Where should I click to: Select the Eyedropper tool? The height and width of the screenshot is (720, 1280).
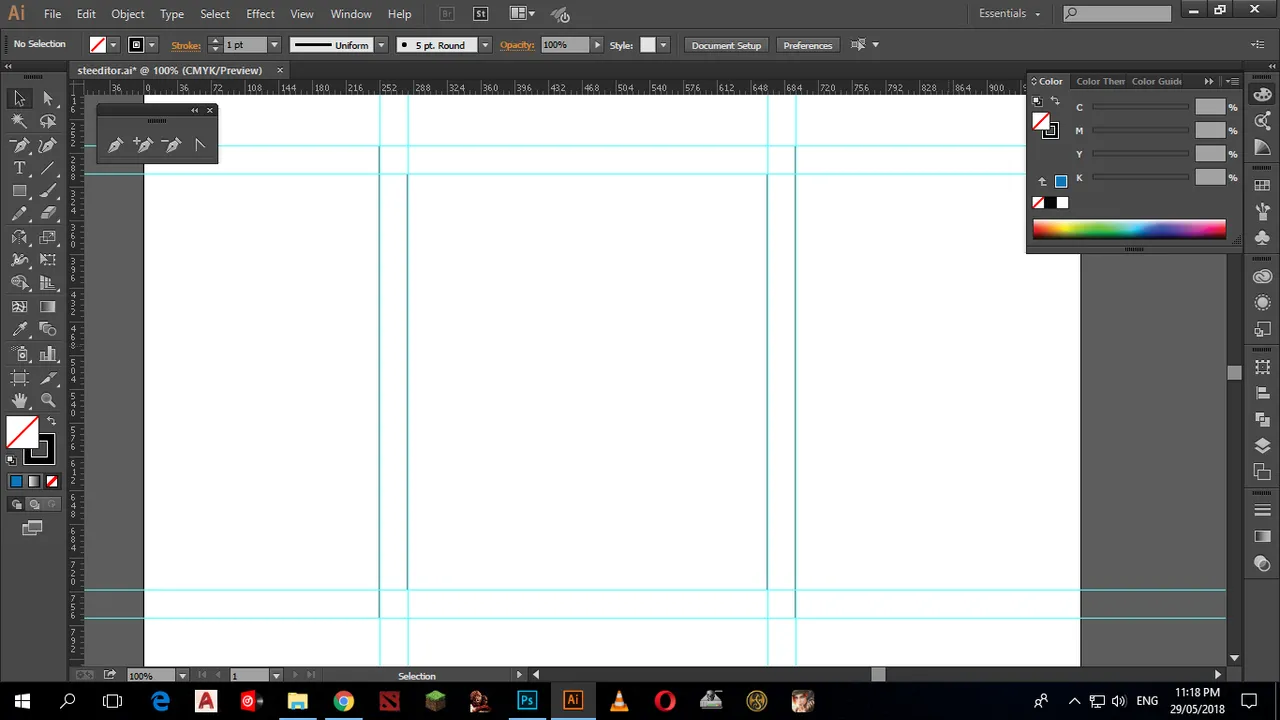pos(19,330)
